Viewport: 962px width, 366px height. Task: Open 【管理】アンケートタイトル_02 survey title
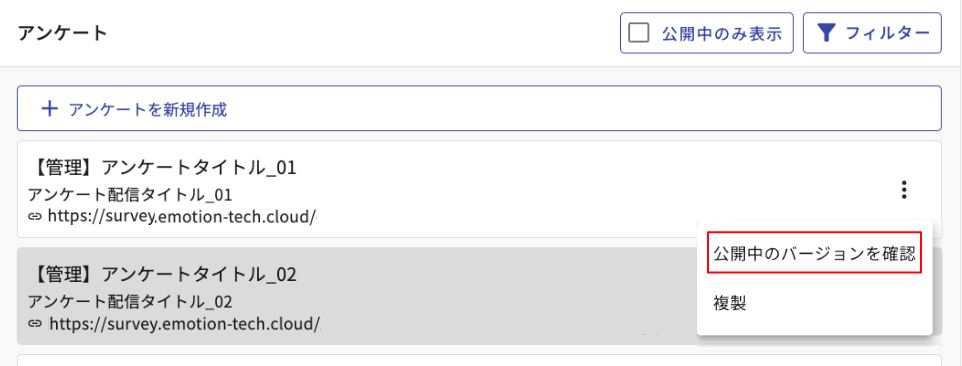163,274
